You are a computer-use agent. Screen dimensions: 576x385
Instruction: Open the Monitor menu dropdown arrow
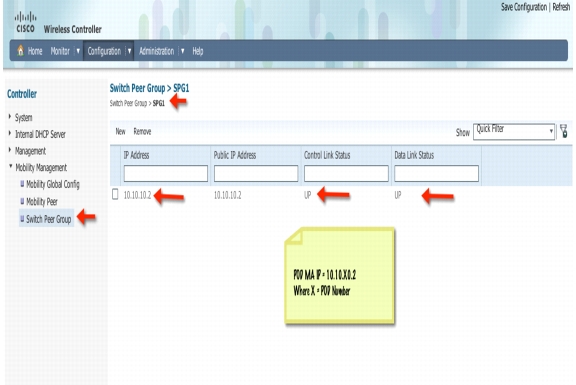click(x=78, y=51)
